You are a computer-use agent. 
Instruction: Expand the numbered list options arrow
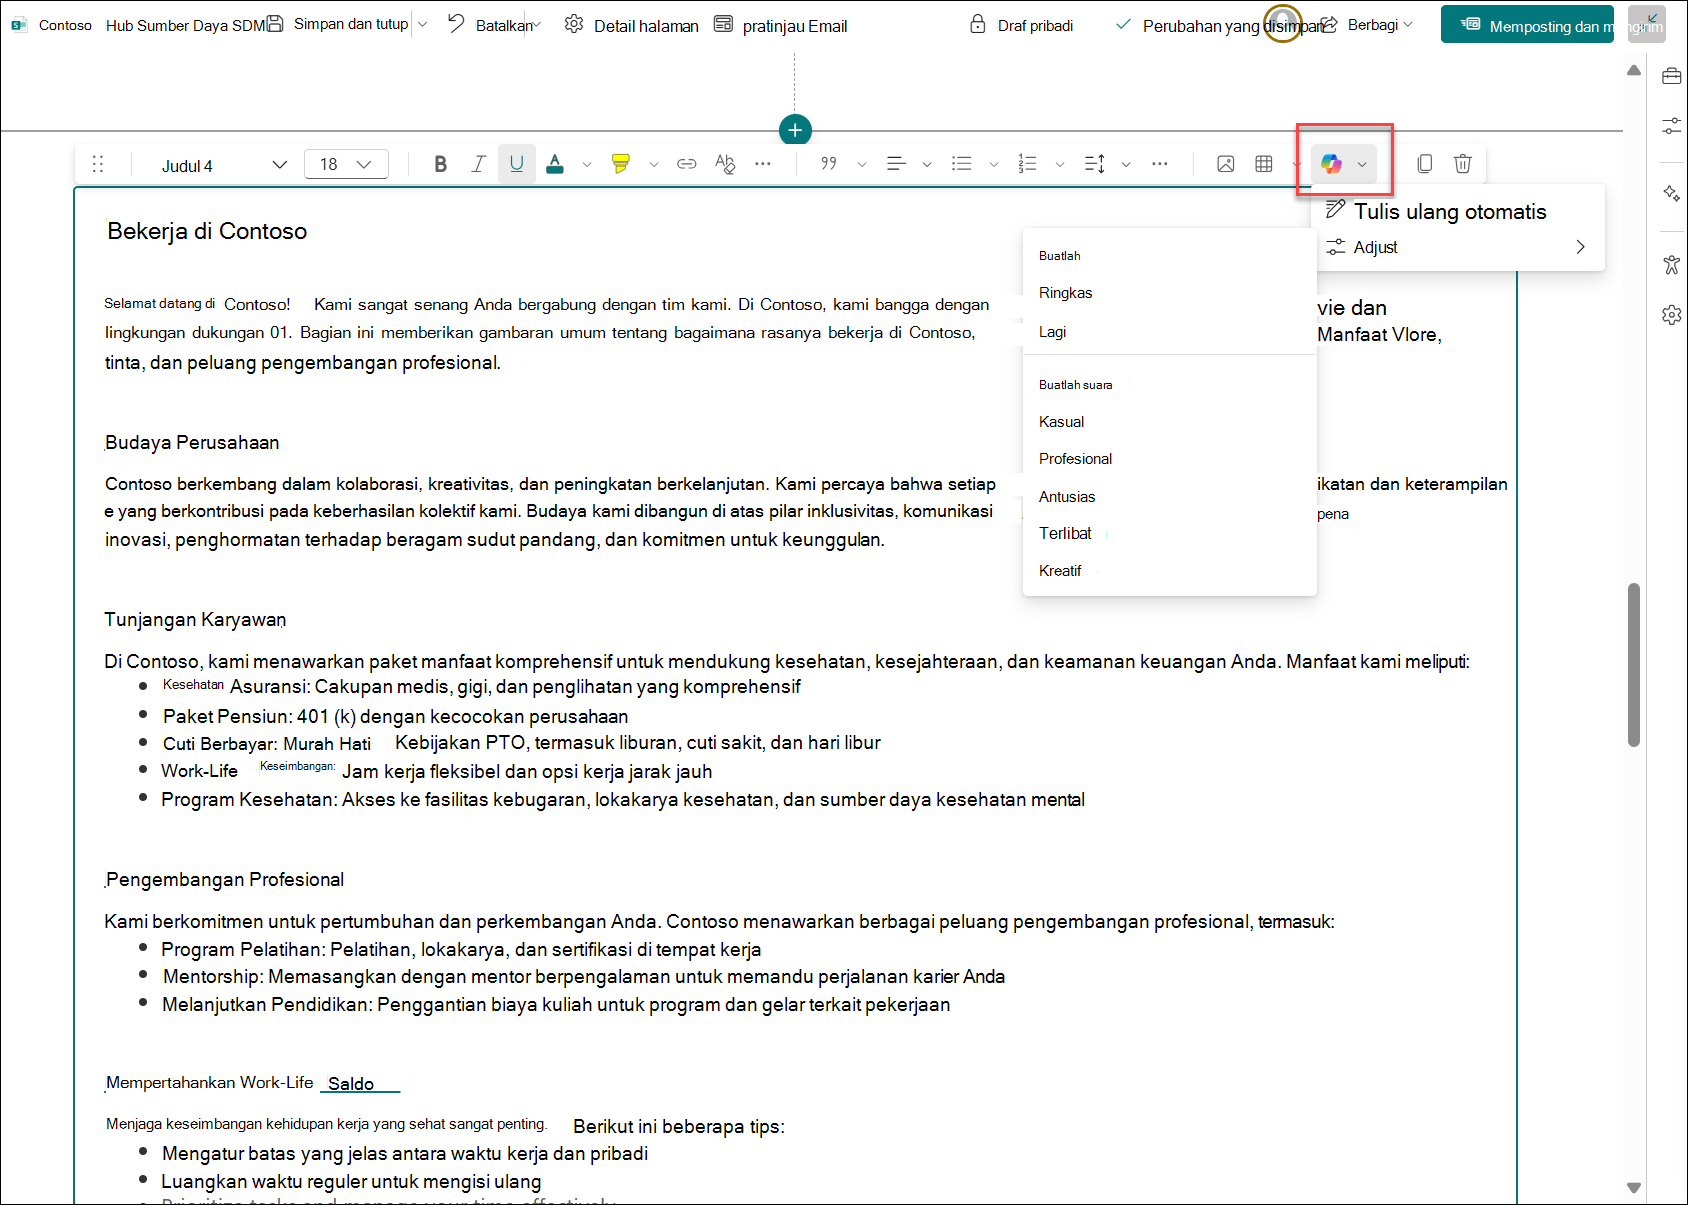coord(1060,164)
